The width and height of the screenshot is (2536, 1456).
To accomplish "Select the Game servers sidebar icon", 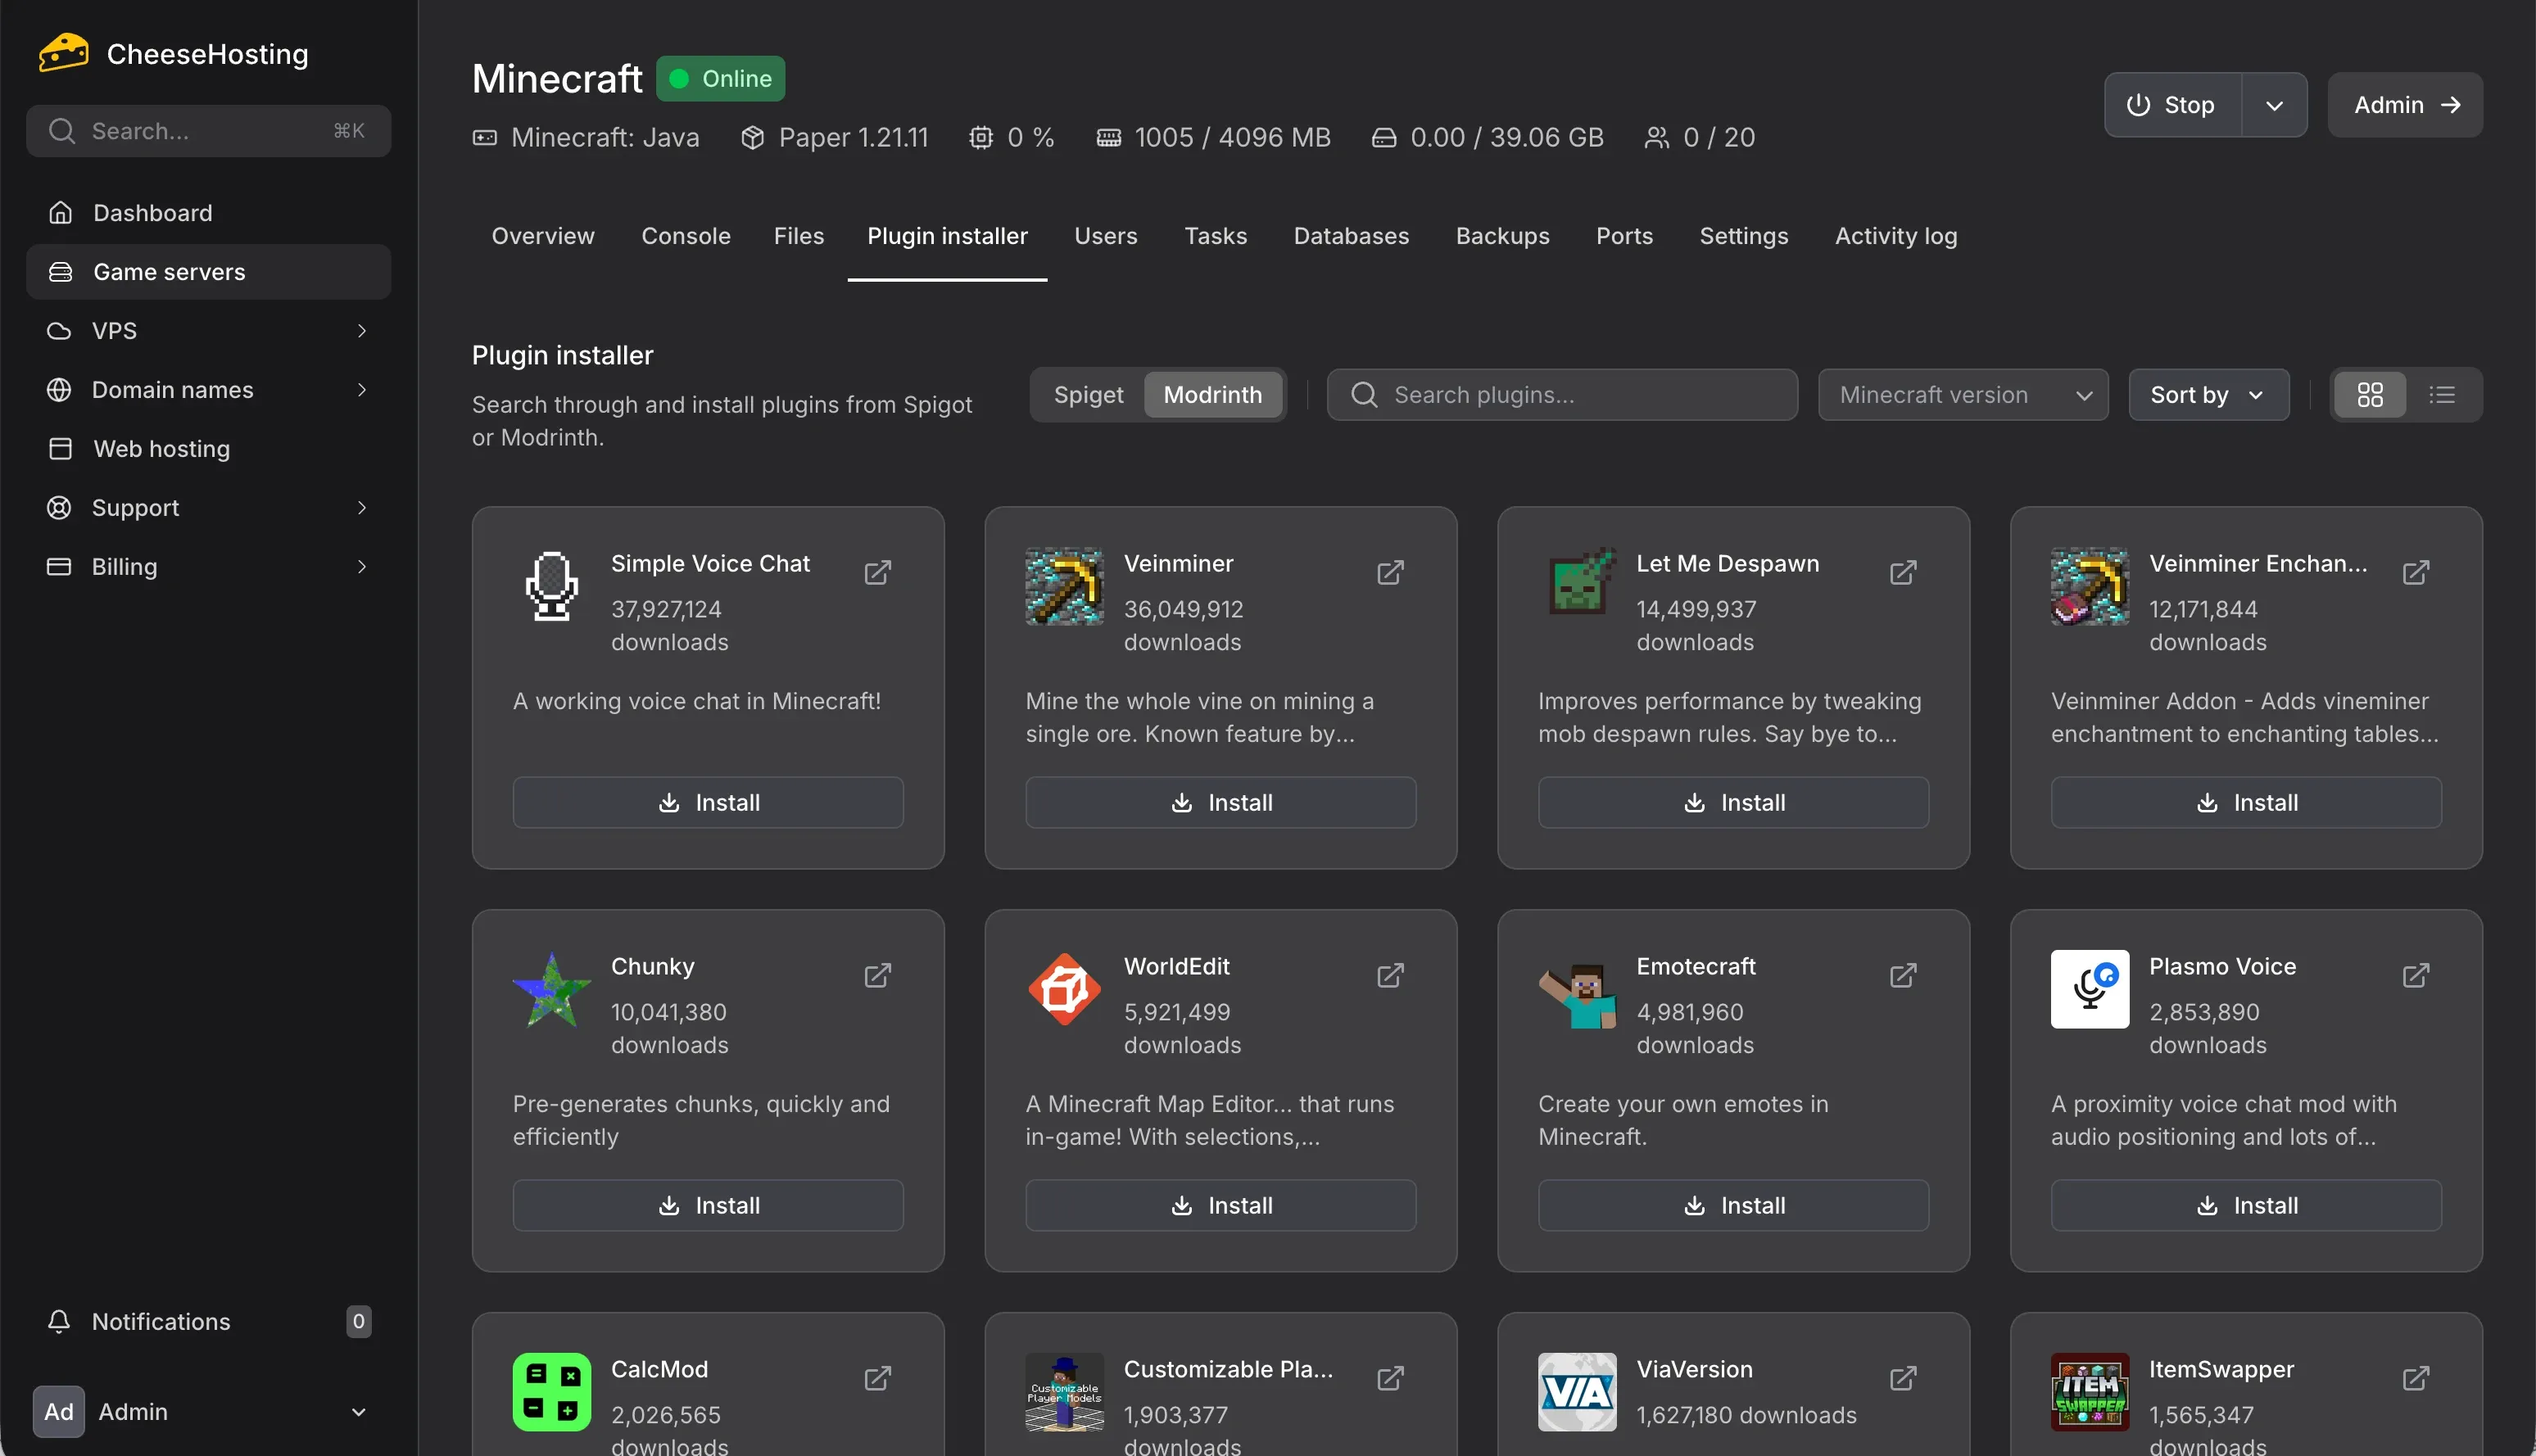I will [60, 271].
